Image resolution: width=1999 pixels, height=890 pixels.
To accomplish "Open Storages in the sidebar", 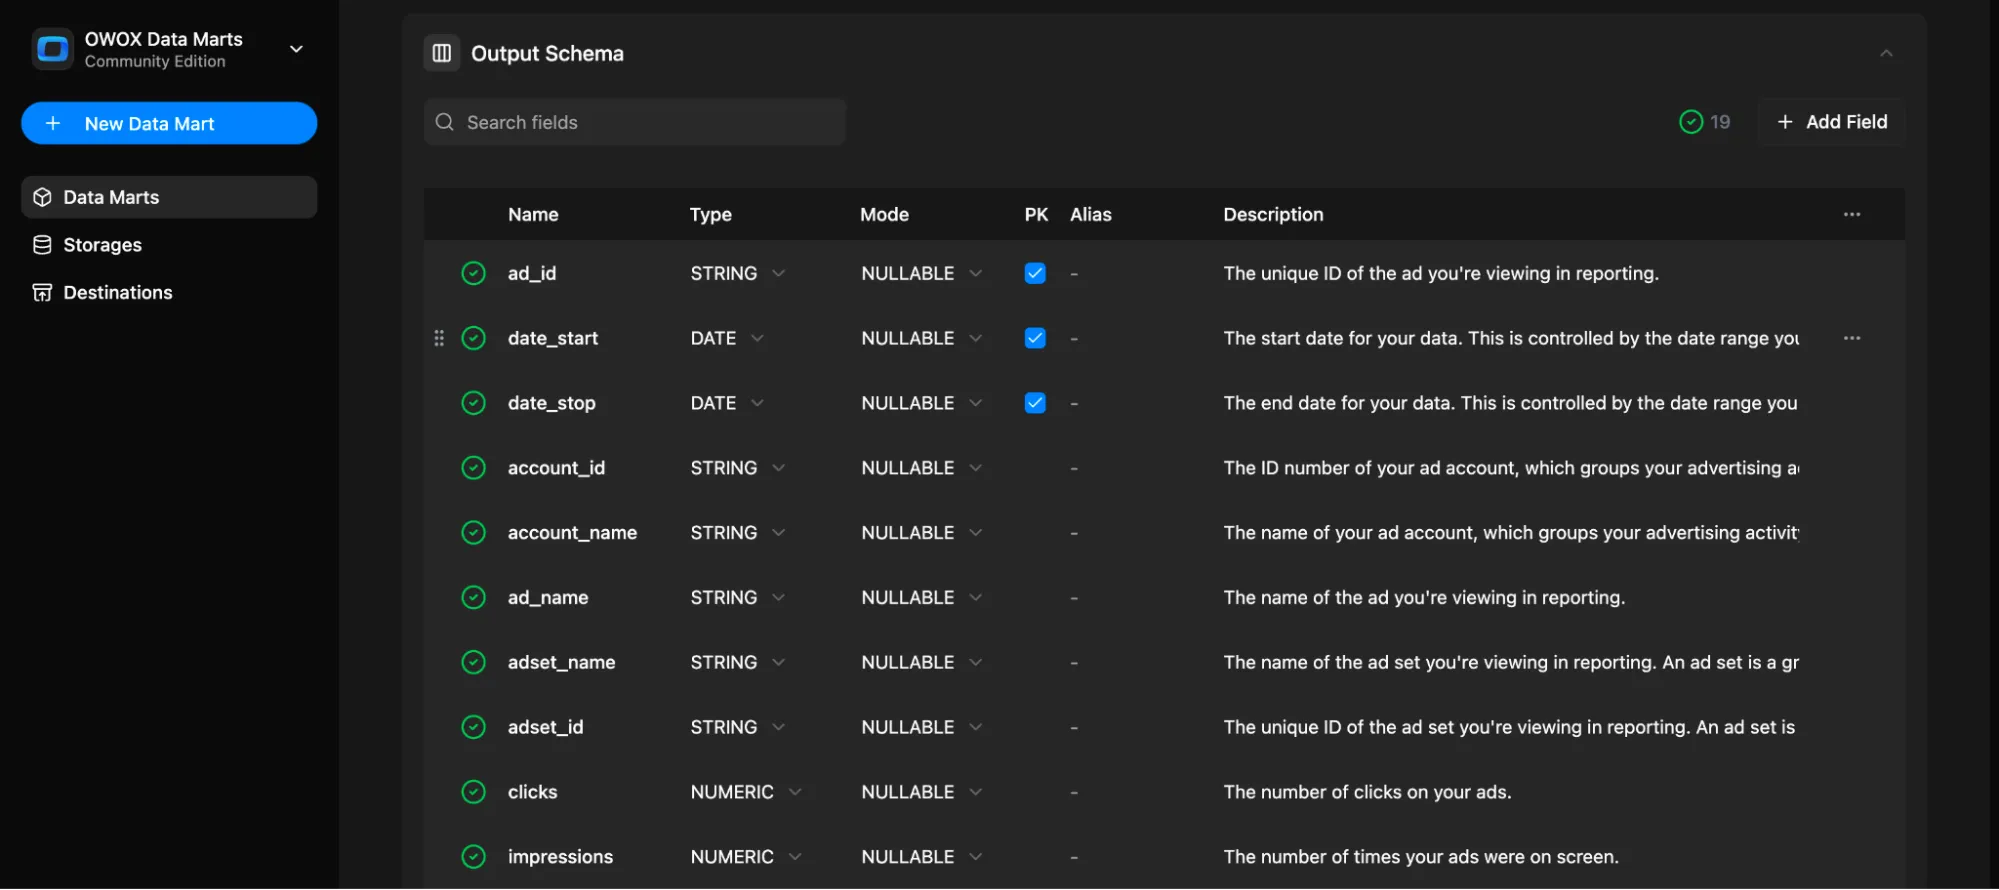I will (169, 245).
